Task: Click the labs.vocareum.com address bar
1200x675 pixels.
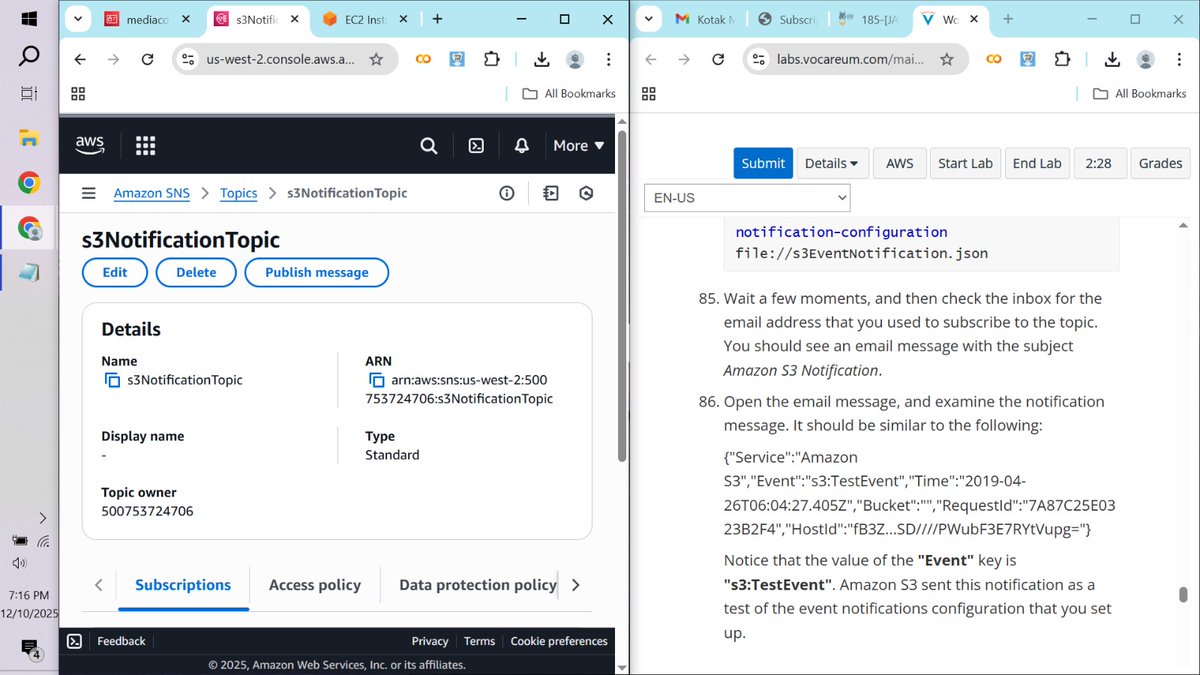Action: (x=851, y=60)
